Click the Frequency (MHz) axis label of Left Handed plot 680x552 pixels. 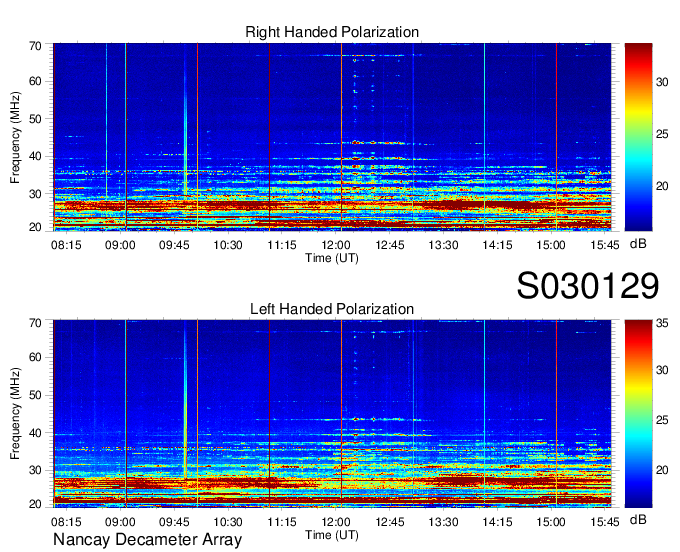click(16, 414)
